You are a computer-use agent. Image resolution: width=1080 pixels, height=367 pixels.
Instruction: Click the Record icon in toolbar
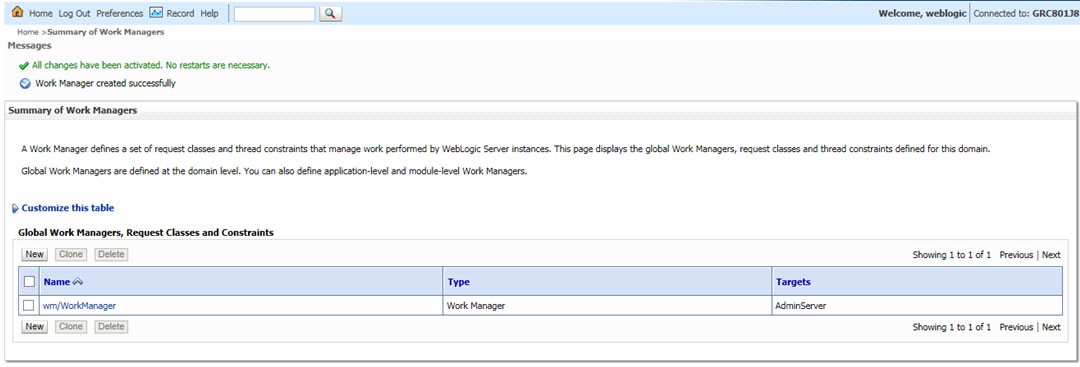point(156,12)
